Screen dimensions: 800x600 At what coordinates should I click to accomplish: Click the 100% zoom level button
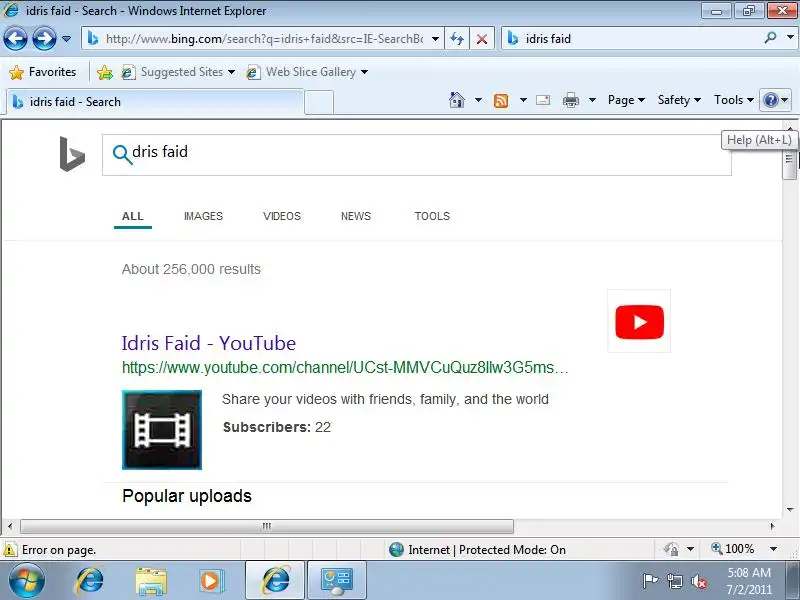click(x=733, y=549)
